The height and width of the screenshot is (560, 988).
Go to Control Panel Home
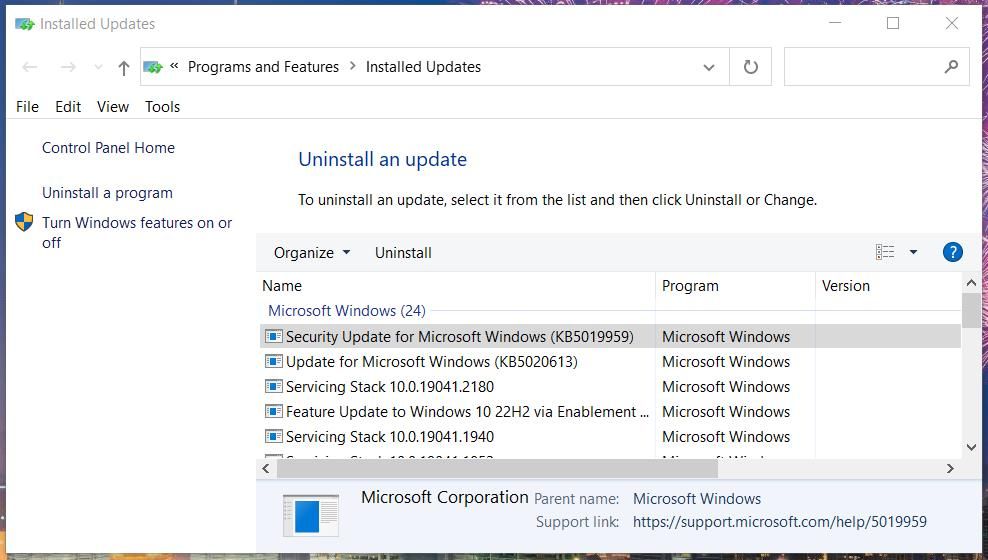108,148
